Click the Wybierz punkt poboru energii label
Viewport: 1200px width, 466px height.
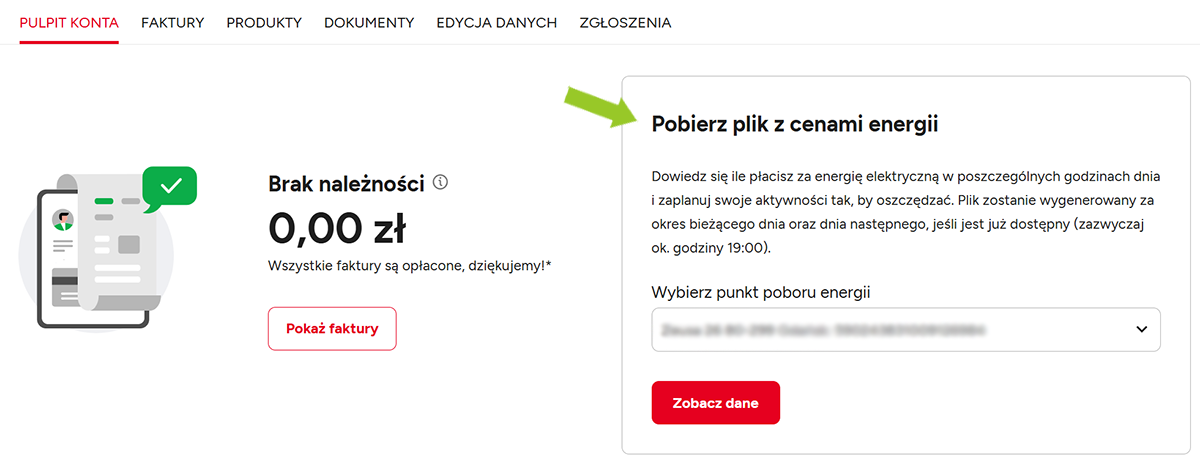(761, 292)
